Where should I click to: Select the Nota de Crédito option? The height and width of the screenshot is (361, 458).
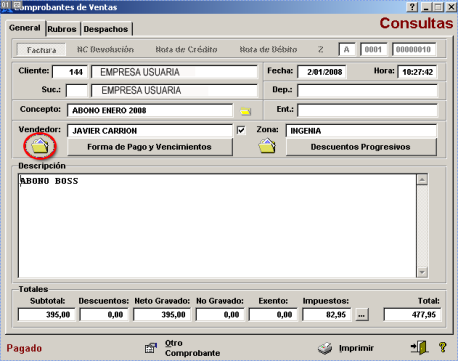(x=186, y=50)
